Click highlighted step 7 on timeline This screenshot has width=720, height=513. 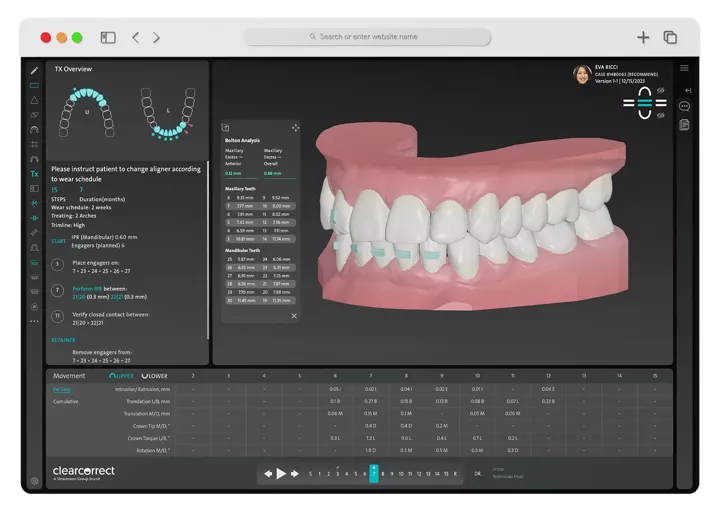click(373, 474)
